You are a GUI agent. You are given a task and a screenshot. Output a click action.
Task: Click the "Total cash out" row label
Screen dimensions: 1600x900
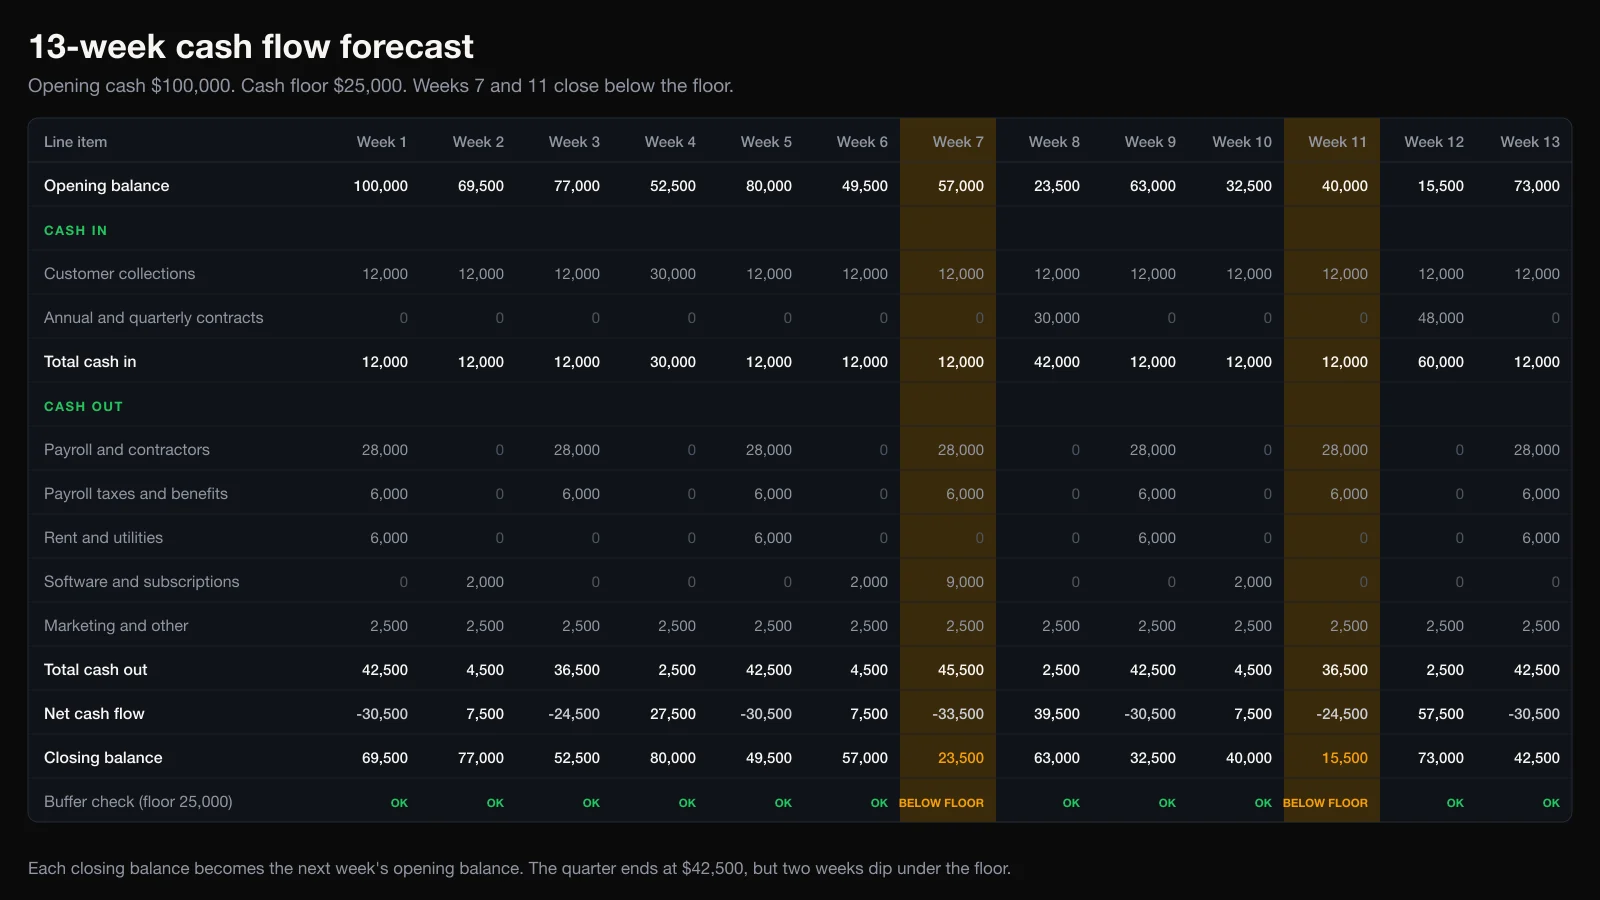coord(95,670)
